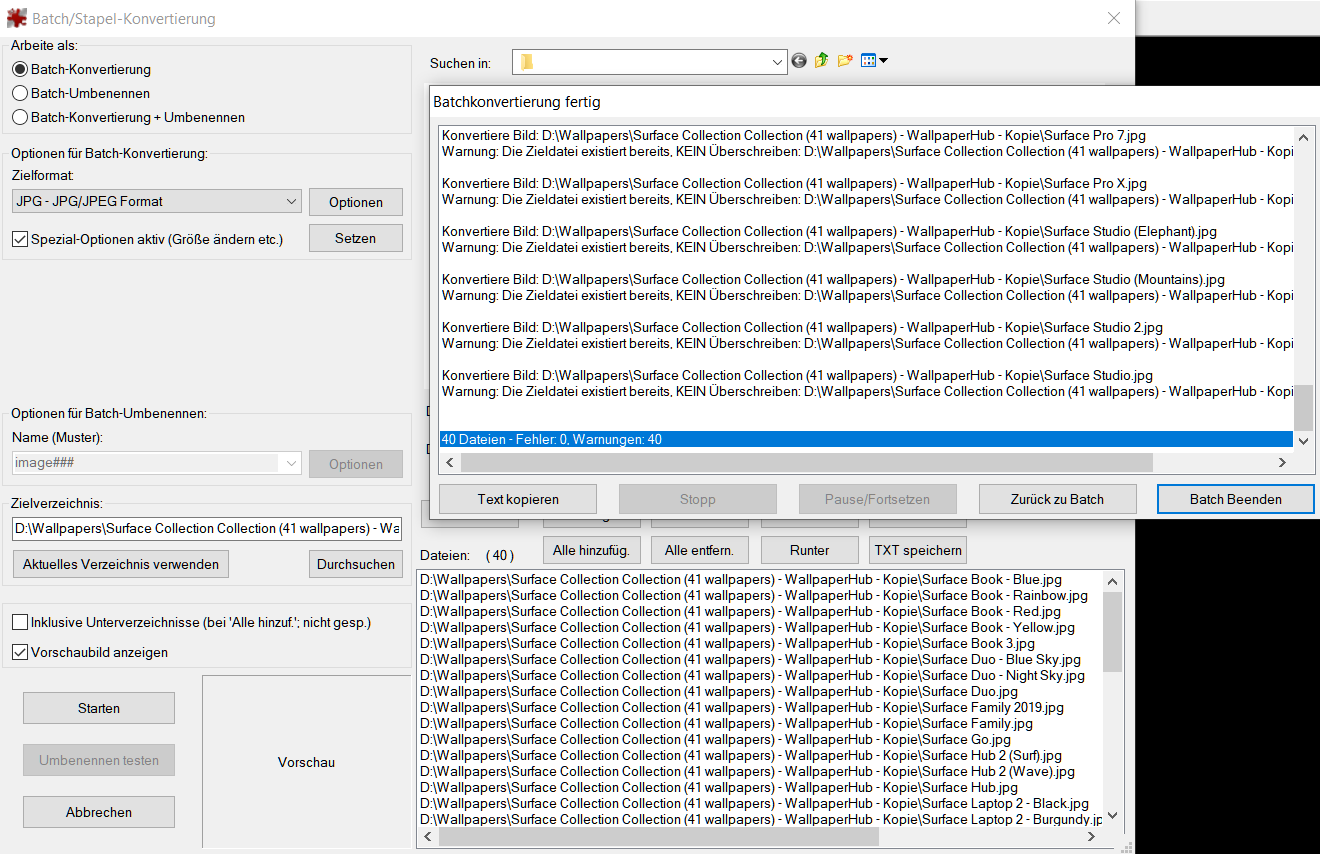Click the Pause/Fortsetzen button
The image size is (1320, 854).
(x=878, y=499)
